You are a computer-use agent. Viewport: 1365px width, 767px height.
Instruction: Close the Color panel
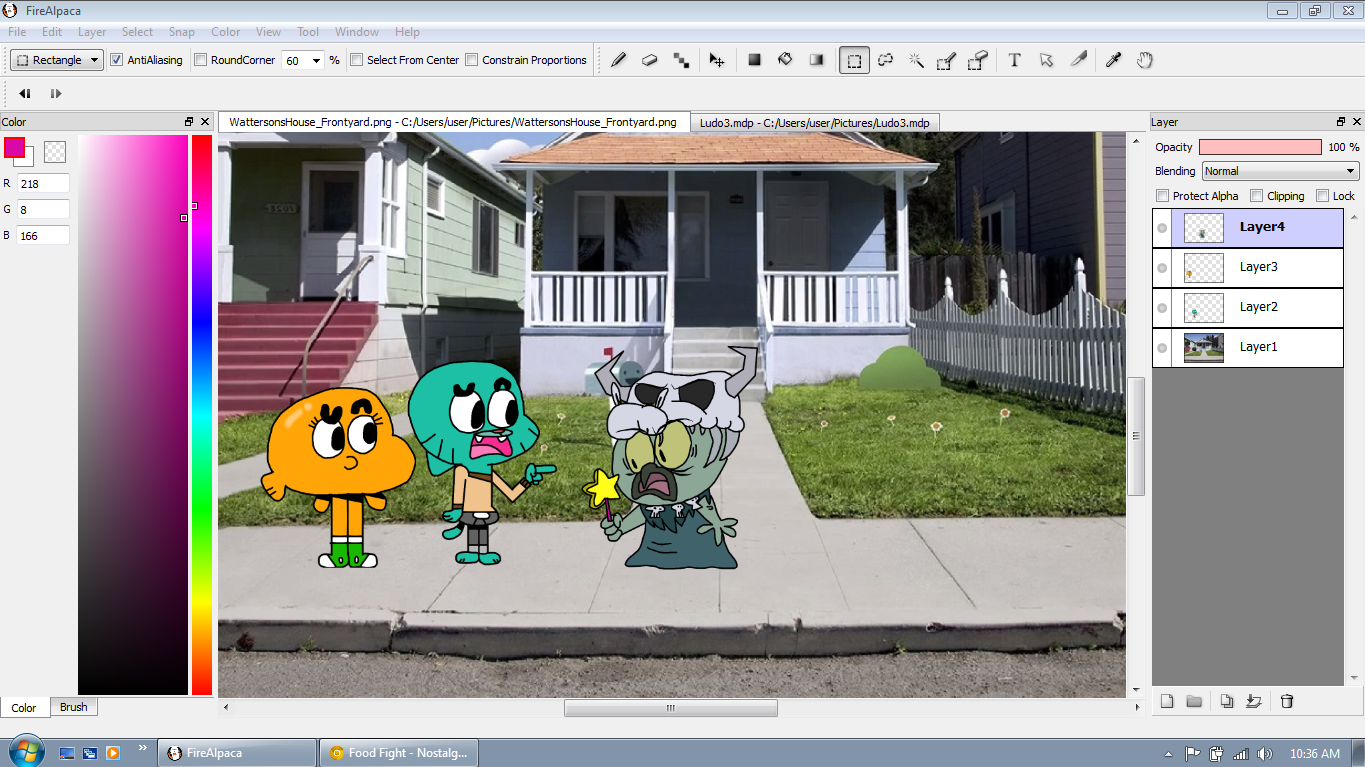tap(205, 122)
